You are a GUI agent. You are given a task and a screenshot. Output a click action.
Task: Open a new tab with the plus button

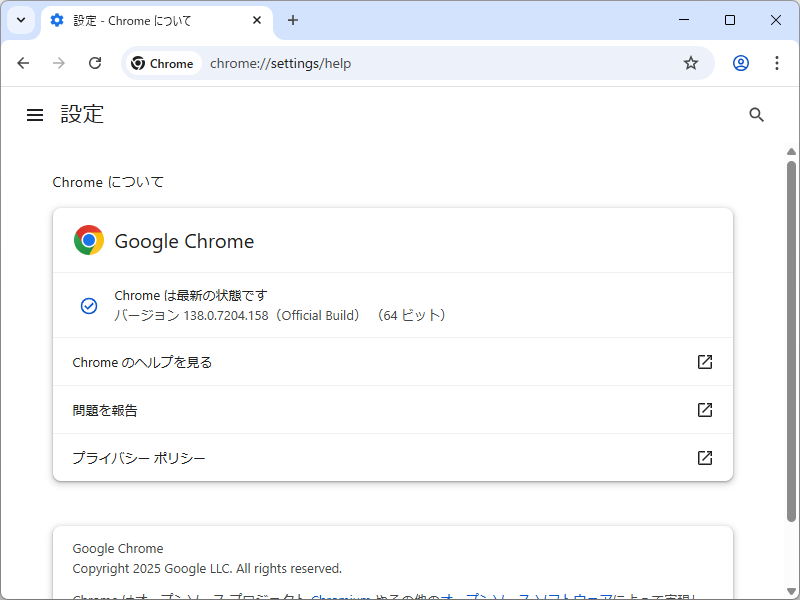(293, 20)
